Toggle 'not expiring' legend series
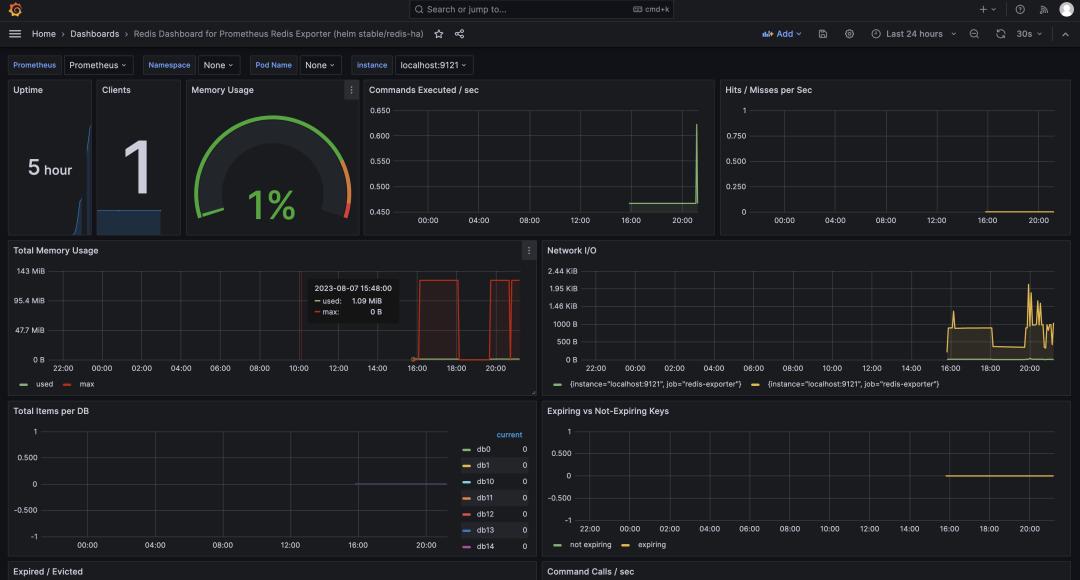The height and width of the screenshot is (580, 1080). pos(590,545)
